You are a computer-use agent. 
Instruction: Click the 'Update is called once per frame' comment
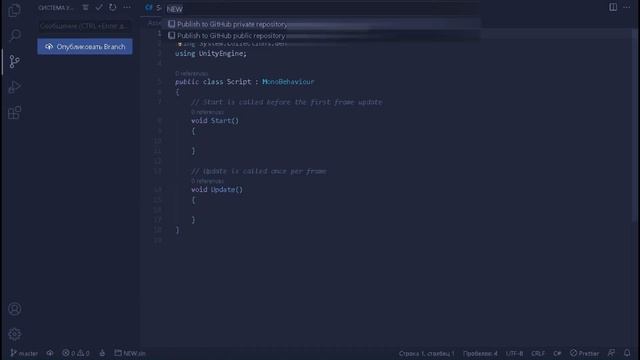(259, 171)
